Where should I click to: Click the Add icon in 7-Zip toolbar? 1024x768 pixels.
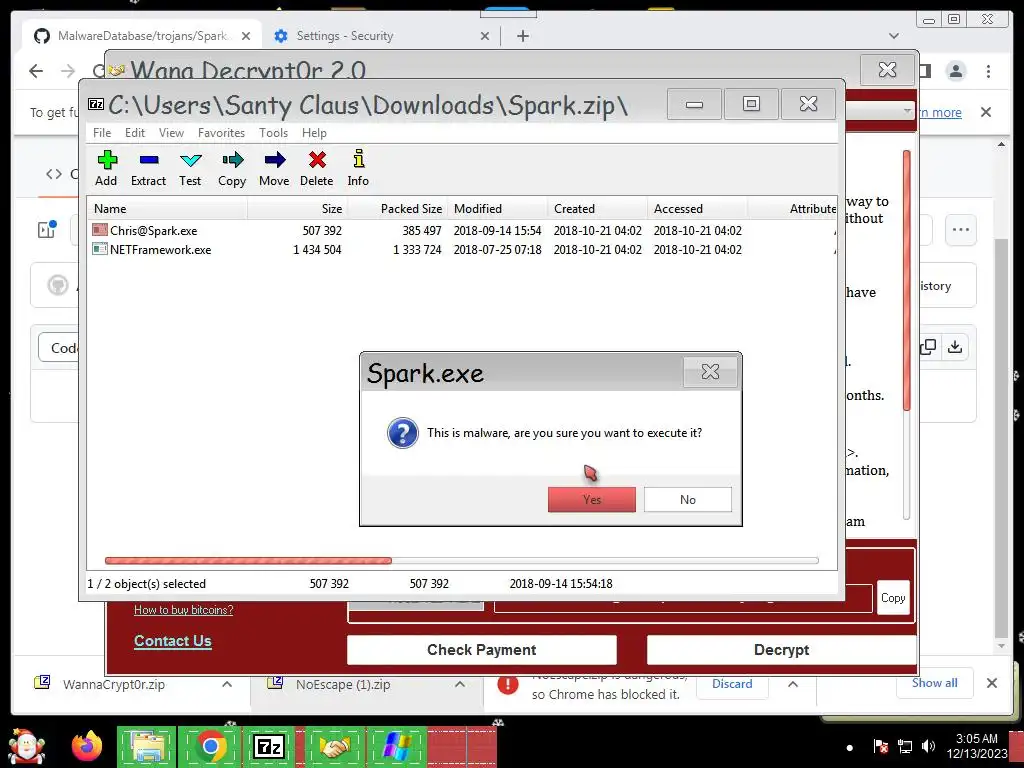[106, 168]
